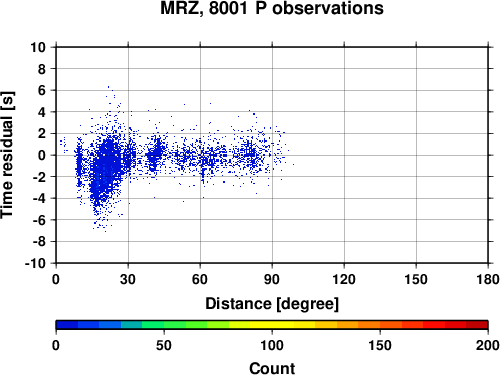Click the dark red colorbar segment at 200
This screenshot has width=500, height=375.
(x=477, y=325)
